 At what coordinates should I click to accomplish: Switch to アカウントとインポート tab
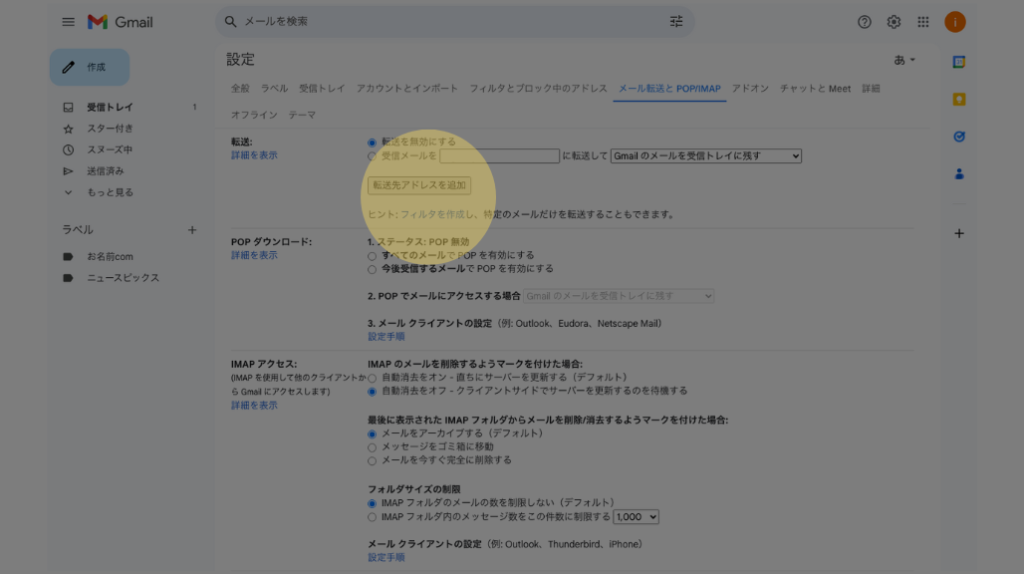pos(407,89)
